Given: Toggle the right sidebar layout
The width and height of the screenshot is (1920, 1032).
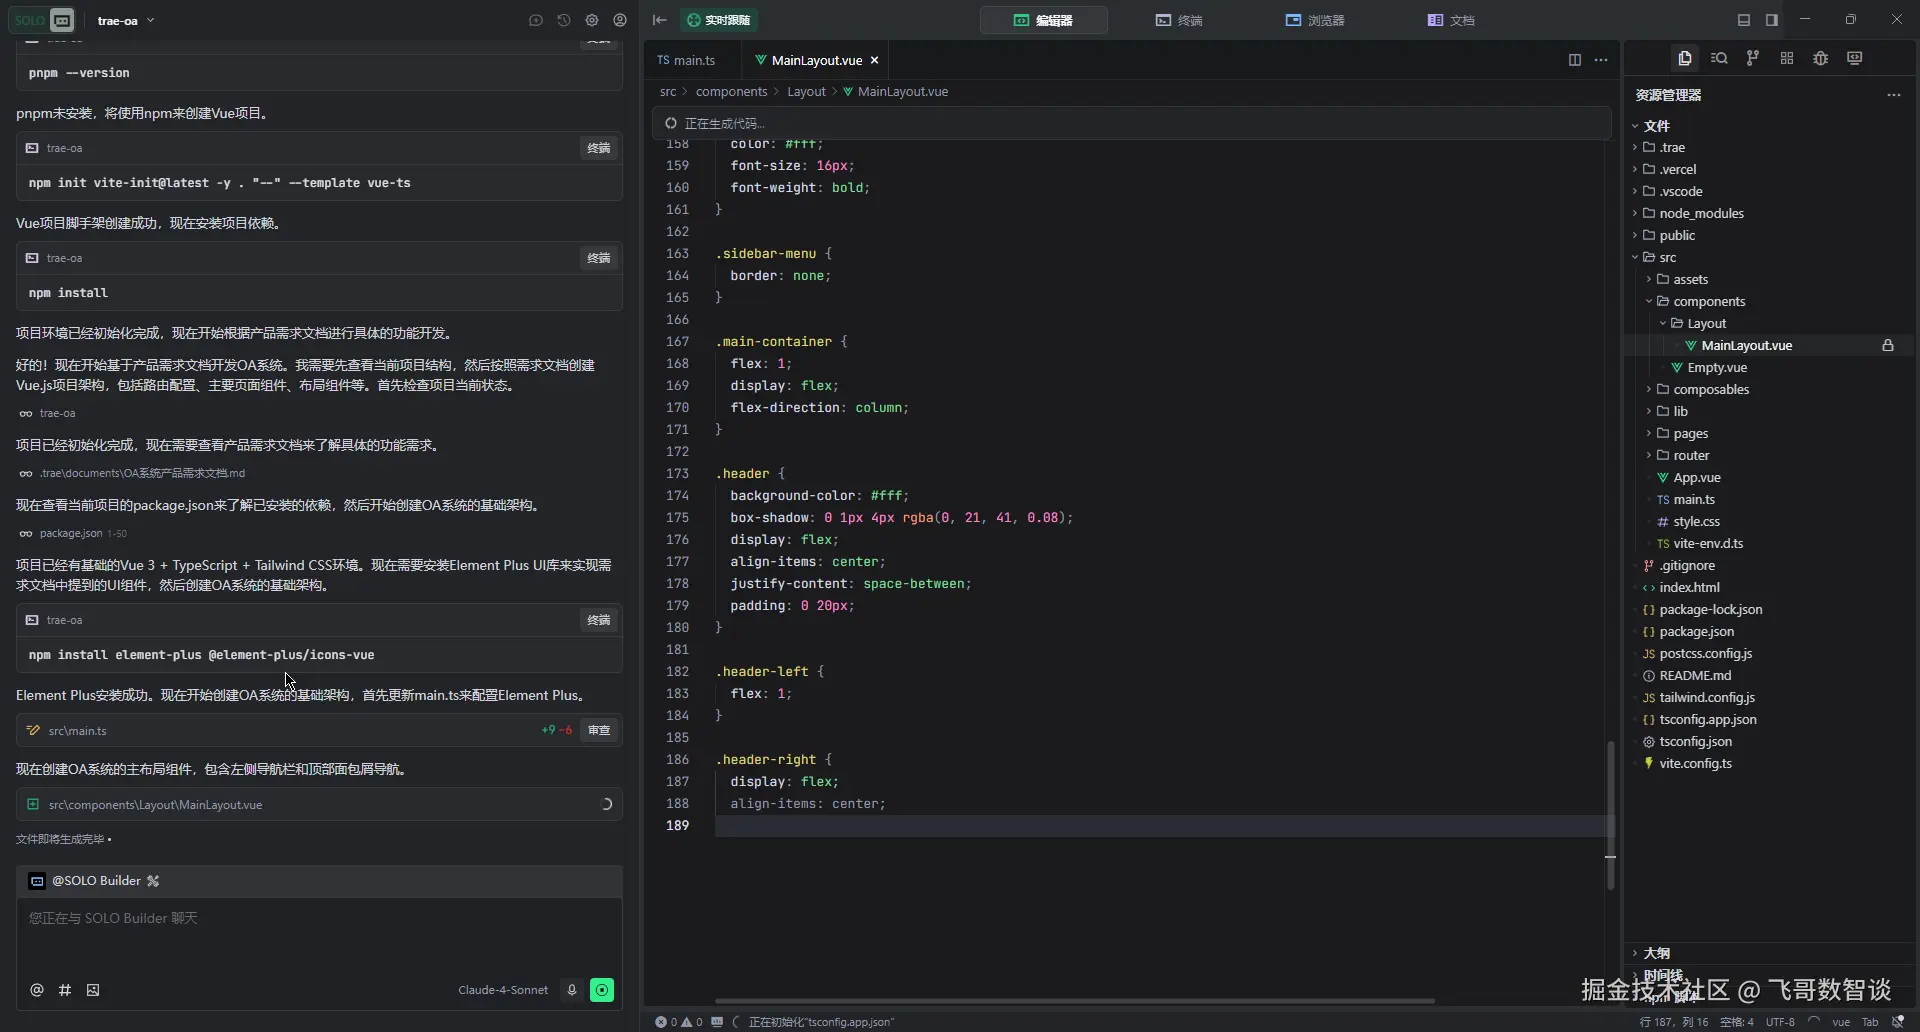Looking at the screenshot, I should (1772, 20).
